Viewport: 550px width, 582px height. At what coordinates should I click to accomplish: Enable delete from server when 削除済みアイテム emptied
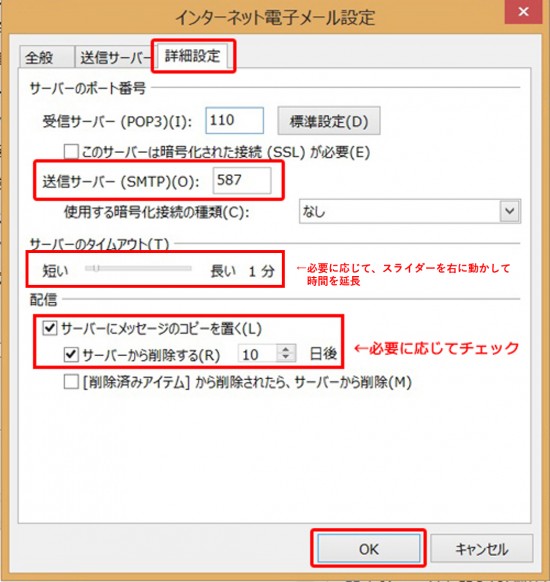[71, 382]
